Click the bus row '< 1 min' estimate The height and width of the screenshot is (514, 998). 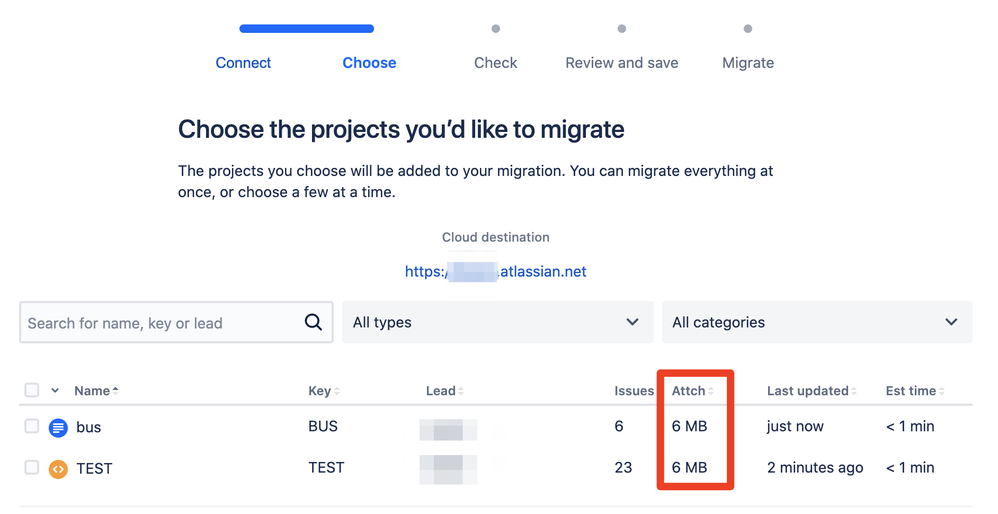click(x=910, y=426)
